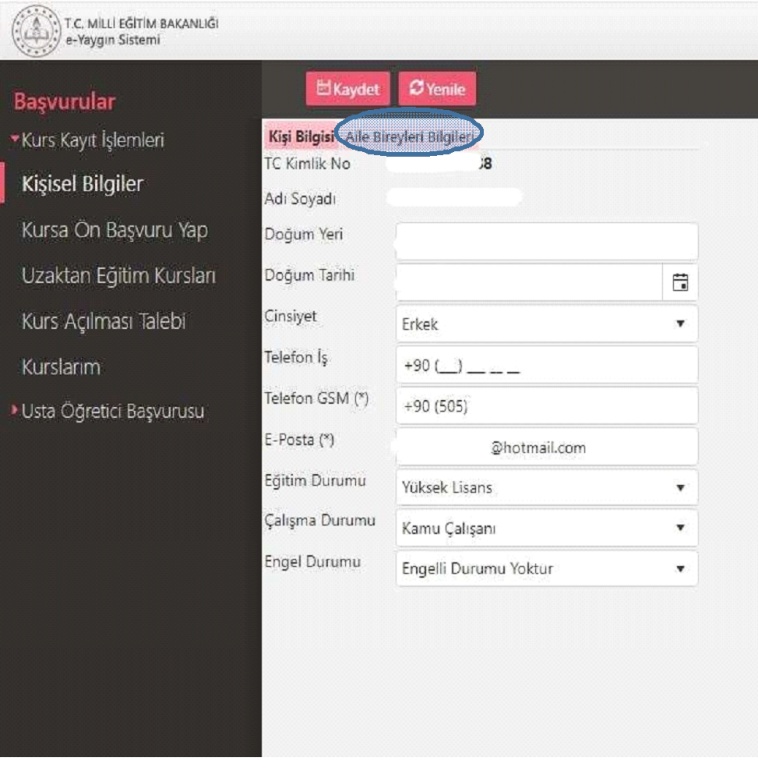
Task: Go to Kursa Ön Başvuru Yap
Action: coord(114,230)
